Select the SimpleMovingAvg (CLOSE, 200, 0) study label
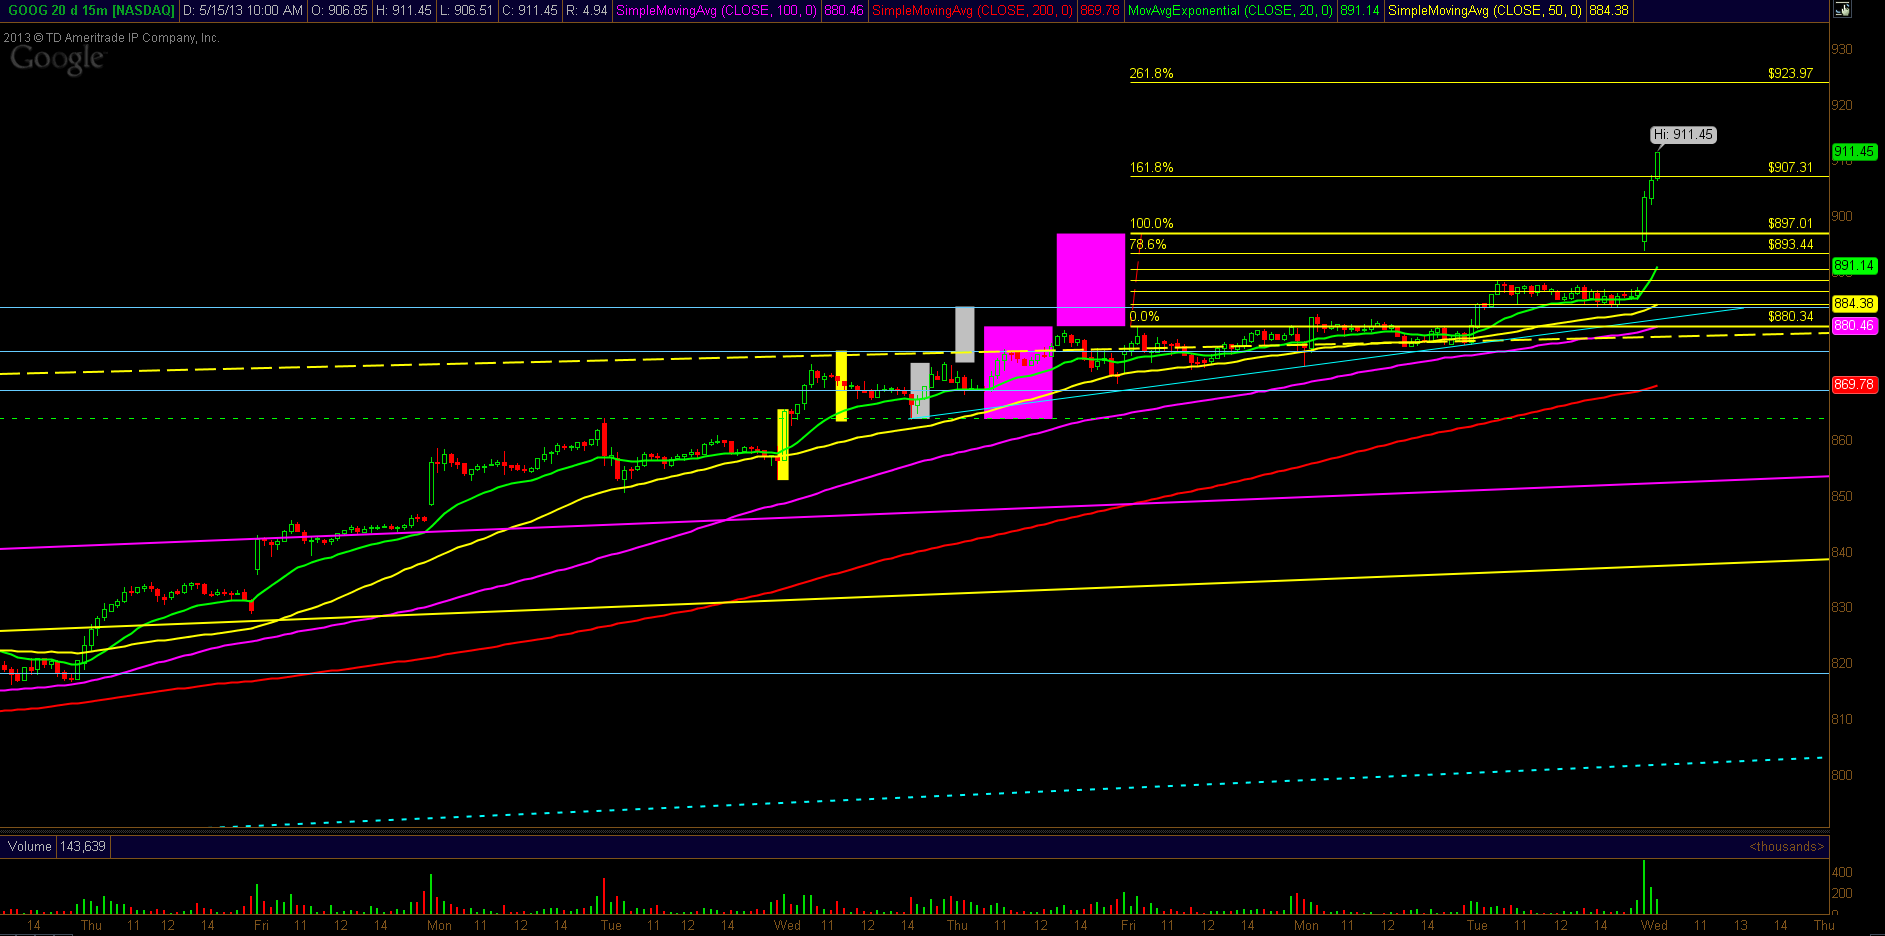This screenshot has height=936, width=1885. coord(972,10)
